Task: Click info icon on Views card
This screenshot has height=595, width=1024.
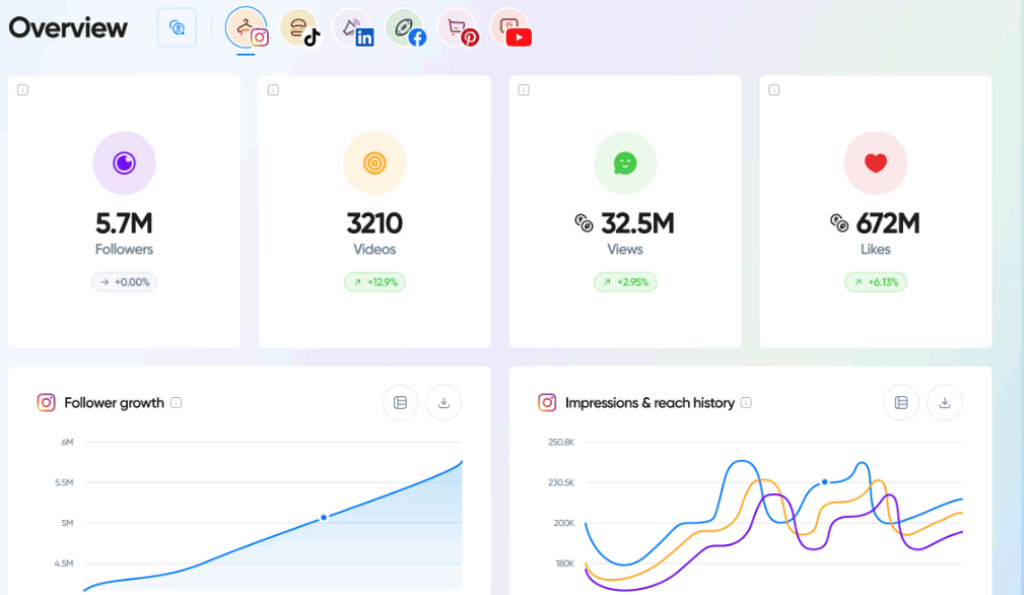Action: [523, 90]
